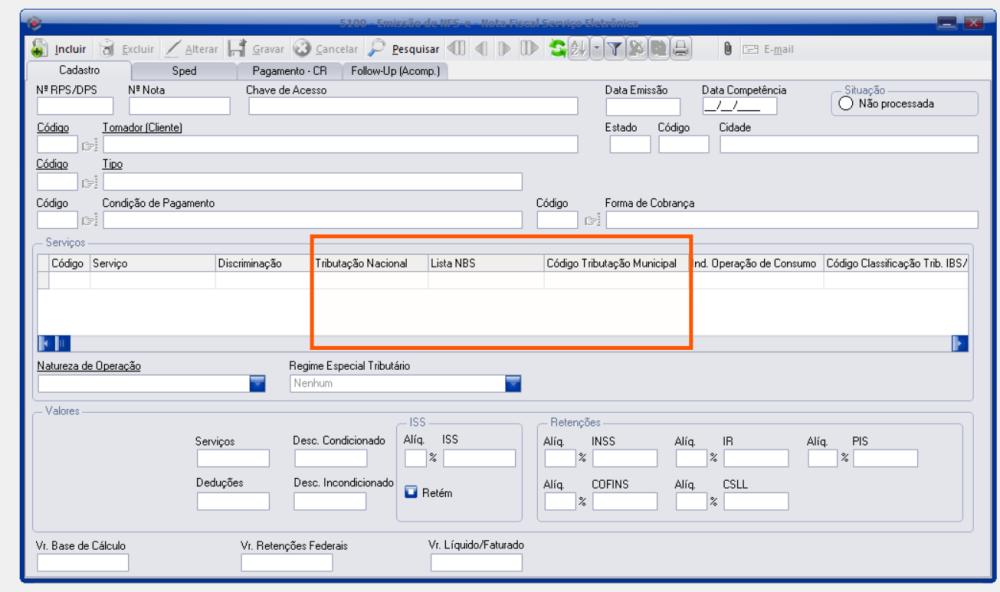Click the Incluir toolbar icon
1000x592 pixels.
pos(40,48)
